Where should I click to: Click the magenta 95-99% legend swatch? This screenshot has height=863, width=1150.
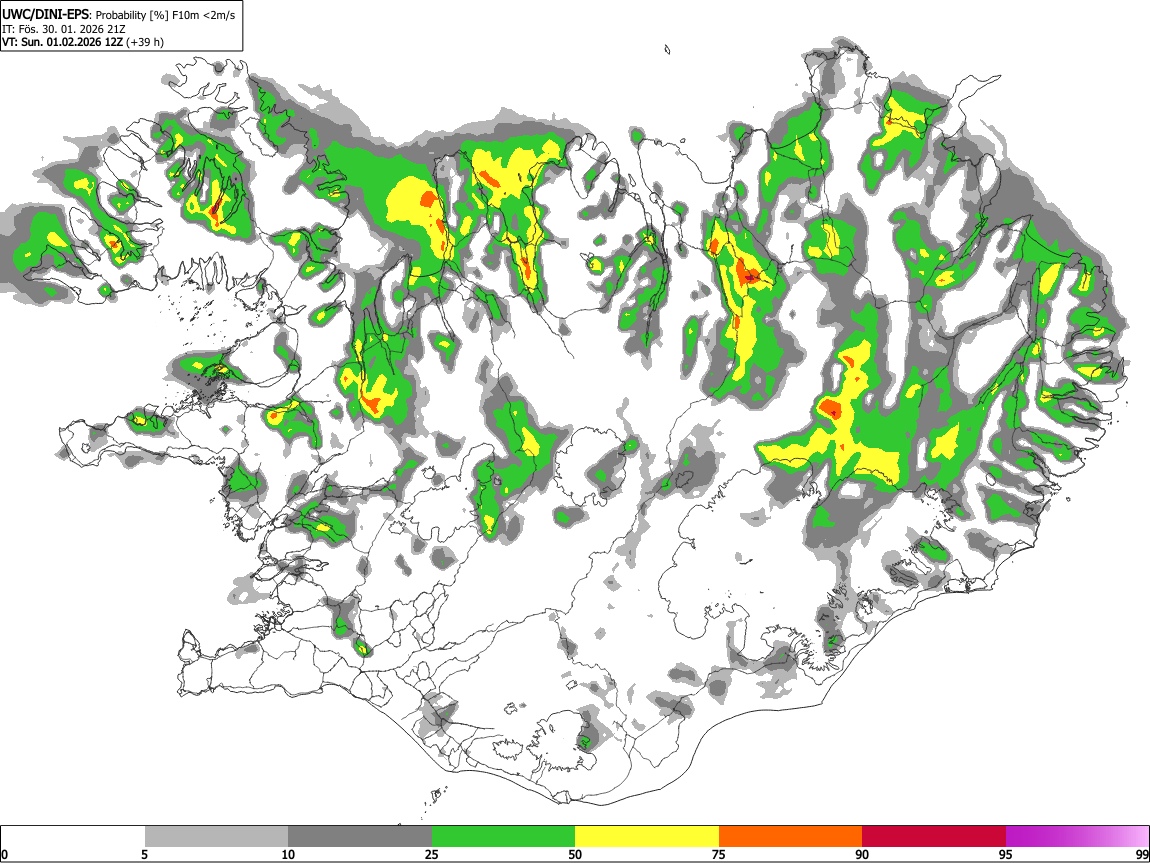tap(1077, 837)
